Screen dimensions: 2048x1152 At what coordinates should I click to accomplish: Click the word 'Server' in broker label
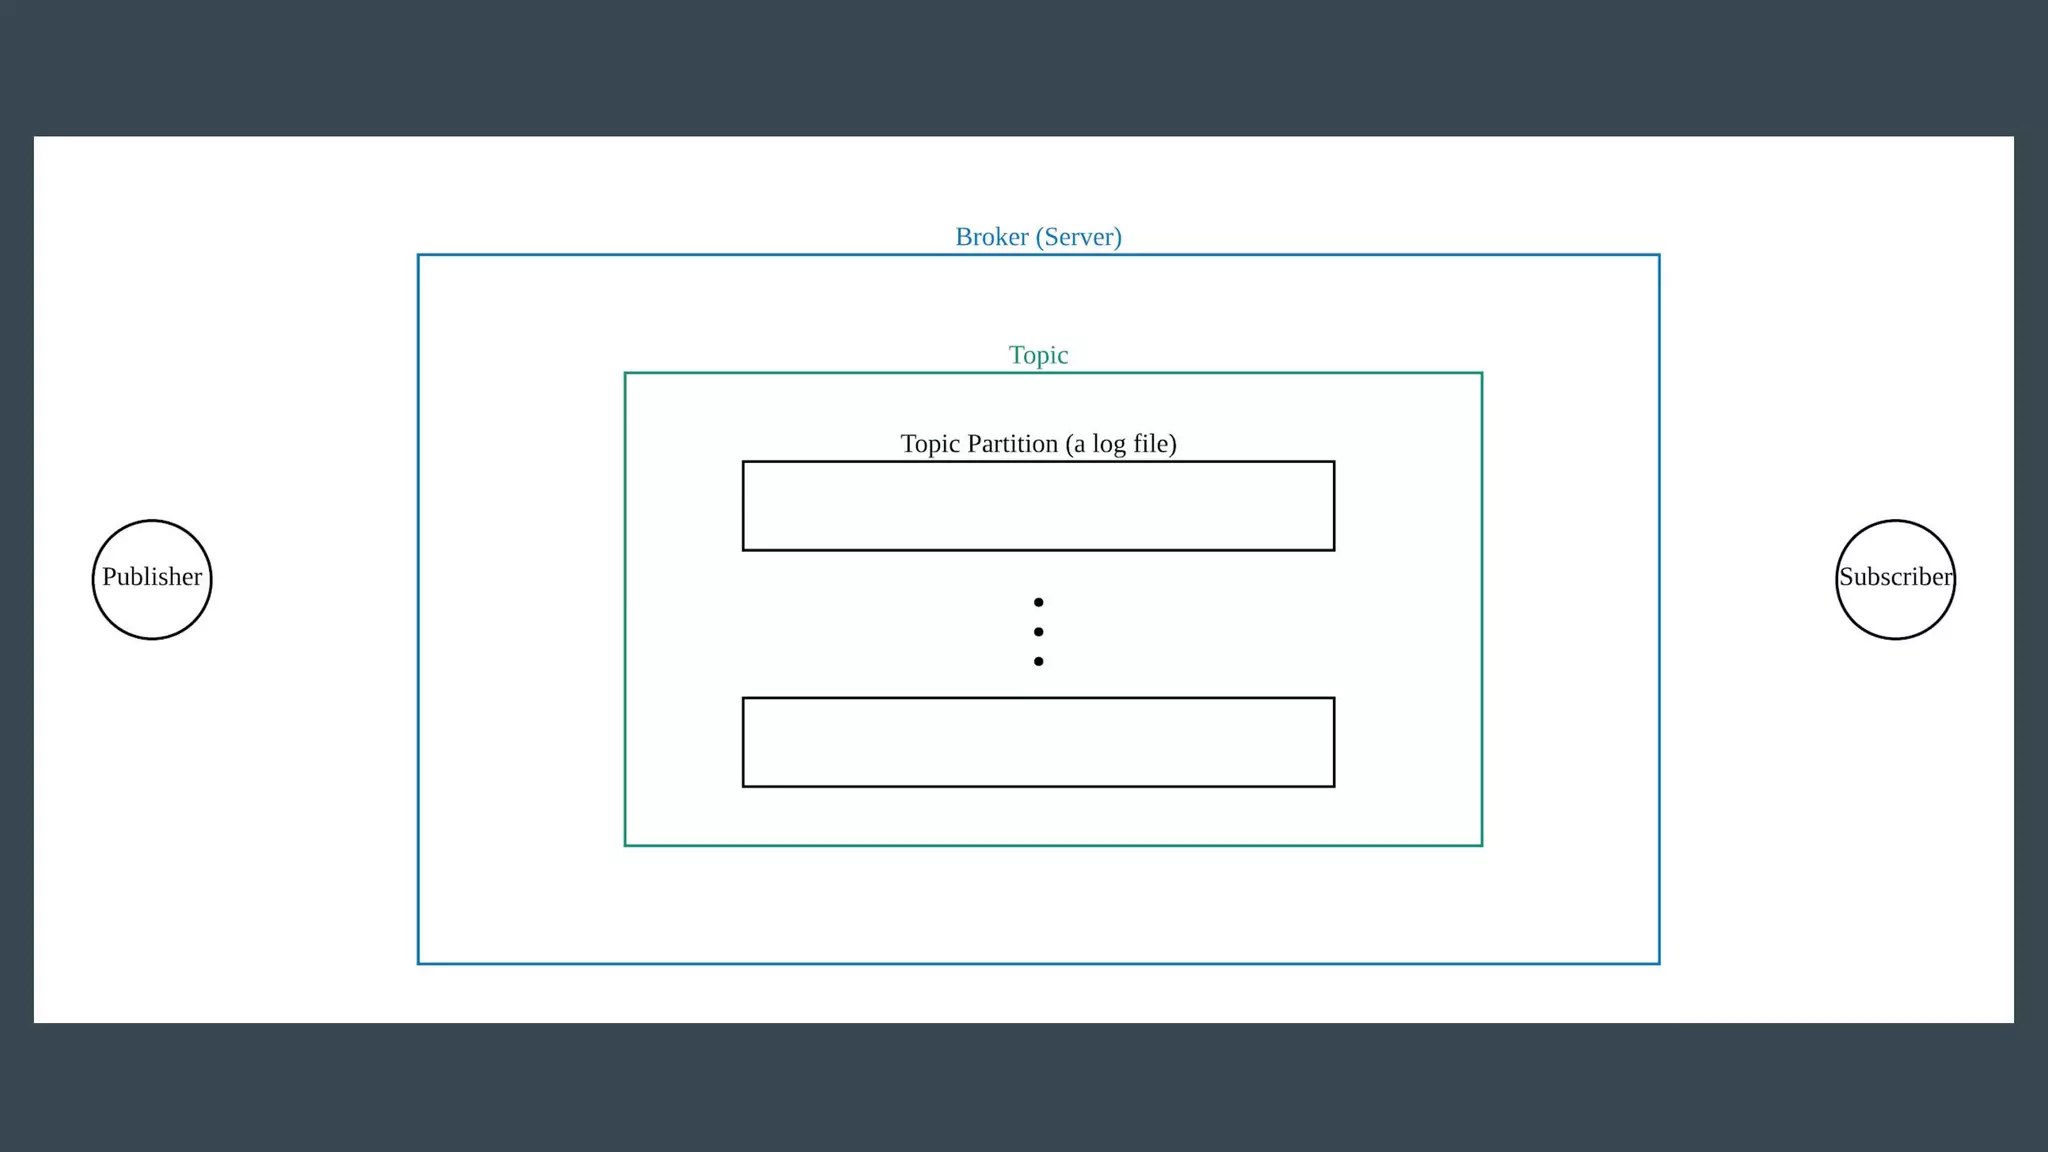(1079, 237)
